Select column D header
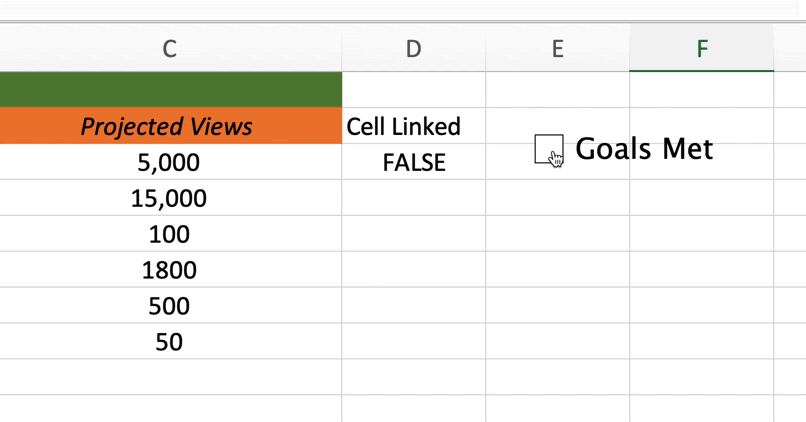This screenshot has height=422, width=806. point(413,49)
